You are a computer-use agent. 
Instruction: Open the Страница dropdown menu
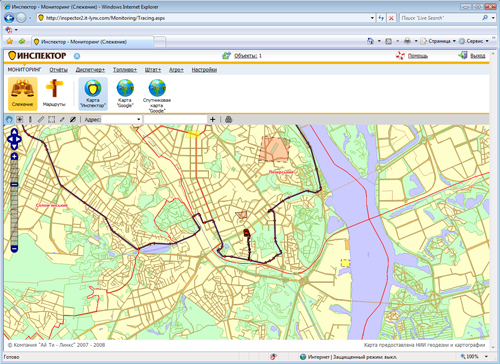point(438,41)
